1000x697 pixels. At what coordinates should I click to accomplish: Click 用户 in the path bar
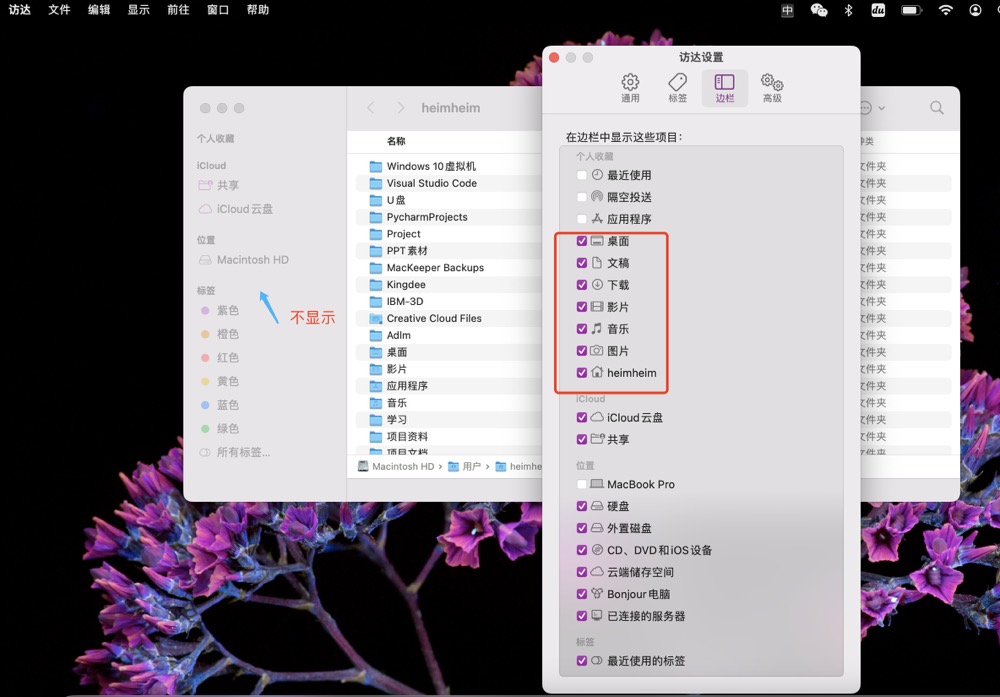point(471,467)
